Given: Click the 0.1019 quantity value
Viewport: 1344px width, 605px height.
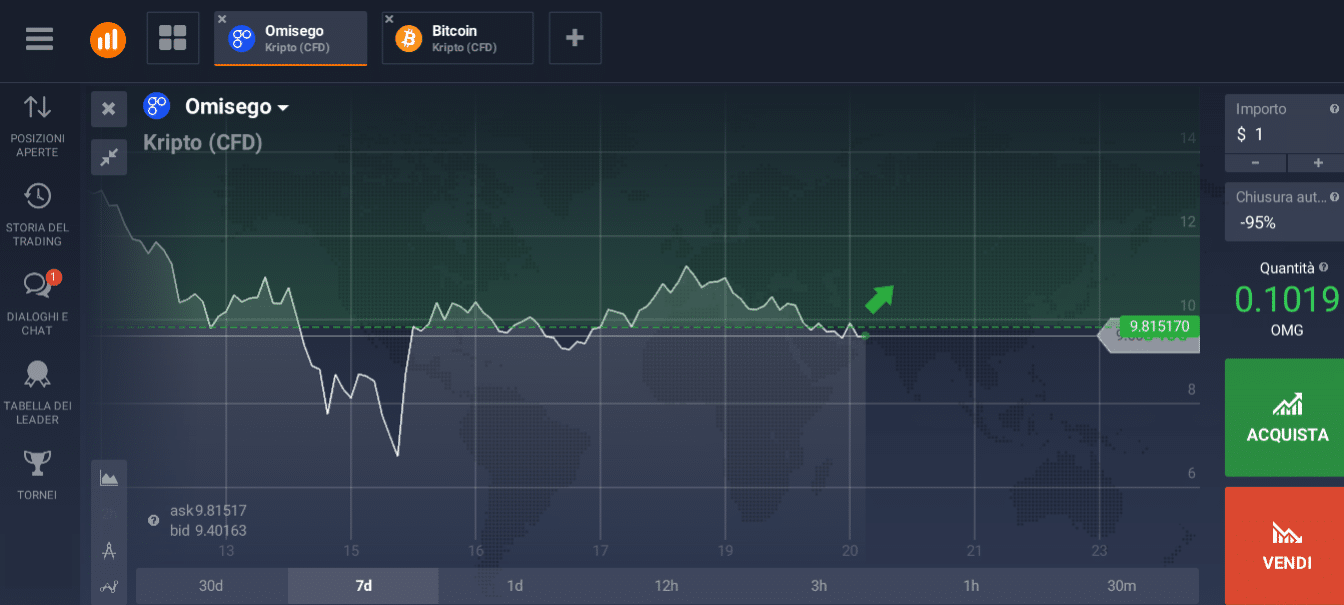Looking at the screenshot, I should click(1286, 299).
